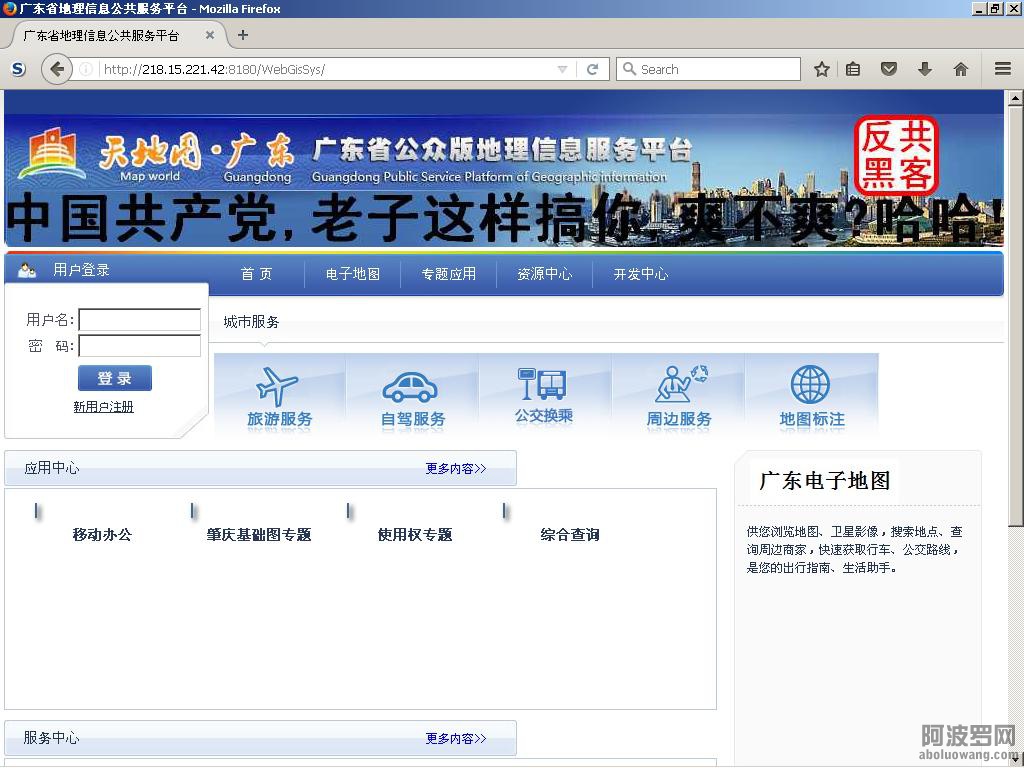Expand the URL bar history dropdown
Image resolution: width=1024 pixels, height=768 pixels.
[562, 69]
